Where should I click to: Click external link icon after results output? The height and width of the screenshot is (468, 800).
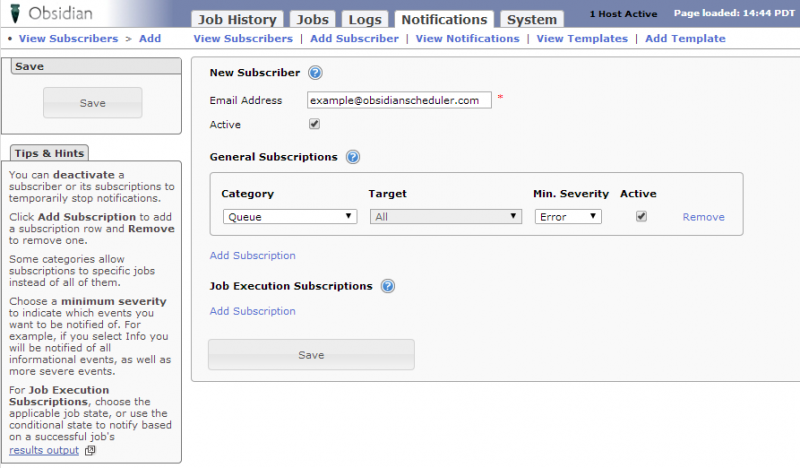tap(90, 451)
